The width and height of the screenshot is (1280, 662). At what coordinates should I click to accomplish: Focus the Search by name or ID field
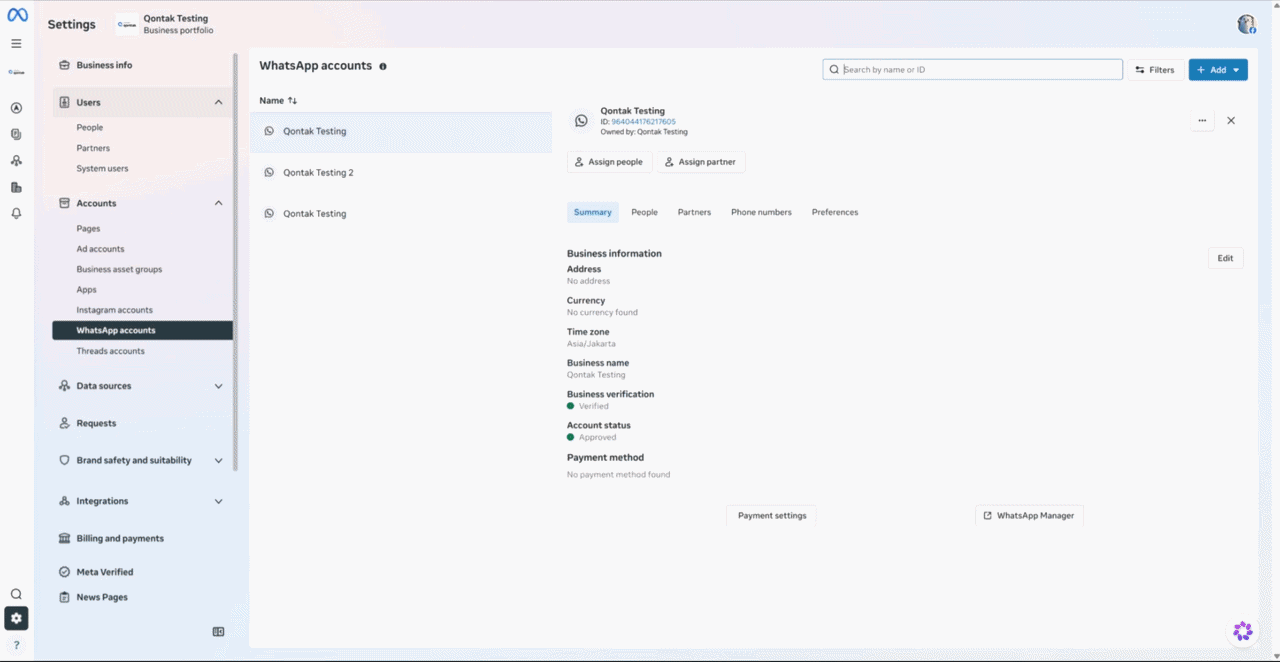pyautogui.click(x=973, y=69)
